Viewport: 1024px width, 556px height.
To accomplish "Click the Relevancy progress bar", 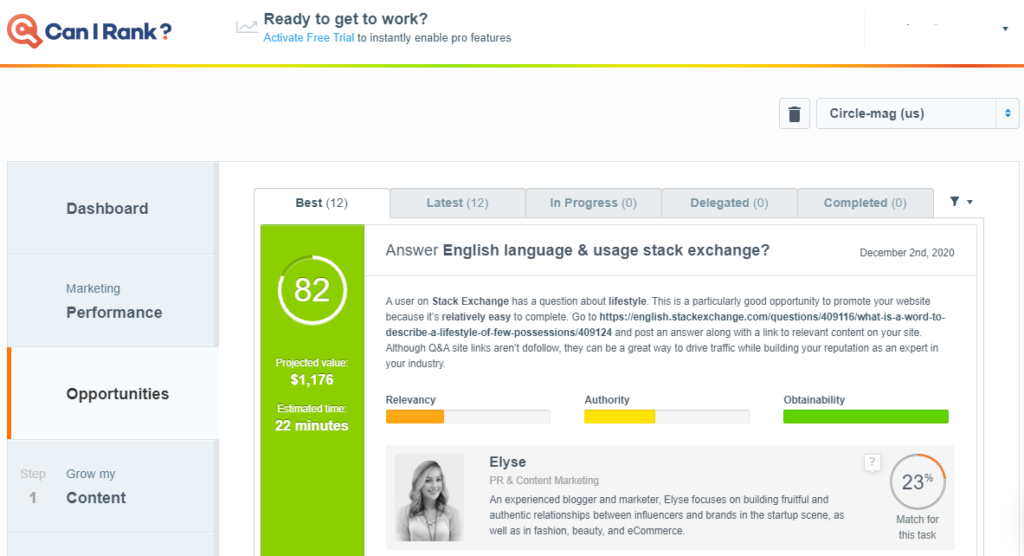I will click(x=468, y=416).
